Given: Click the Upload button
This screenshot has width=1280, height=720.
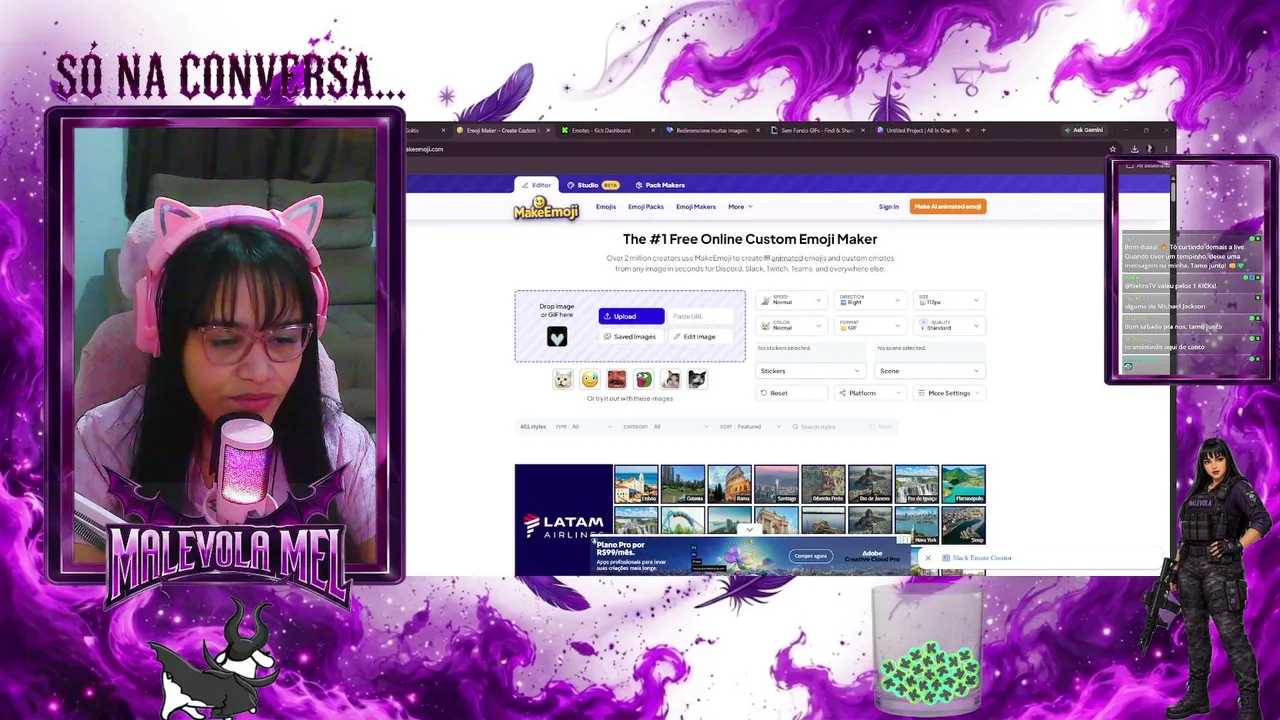Looking at the screenshot, I should click(631, 316).
